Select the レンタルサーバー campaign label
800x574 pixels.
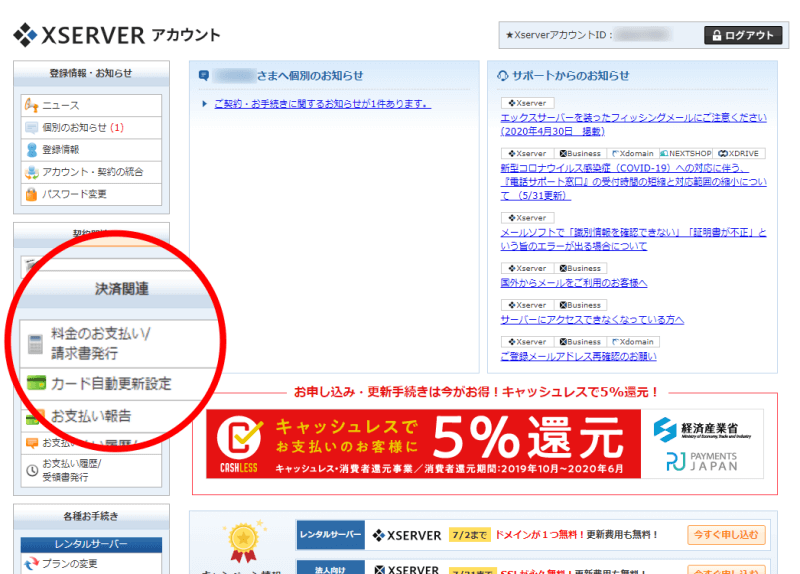tap(330, 535)
